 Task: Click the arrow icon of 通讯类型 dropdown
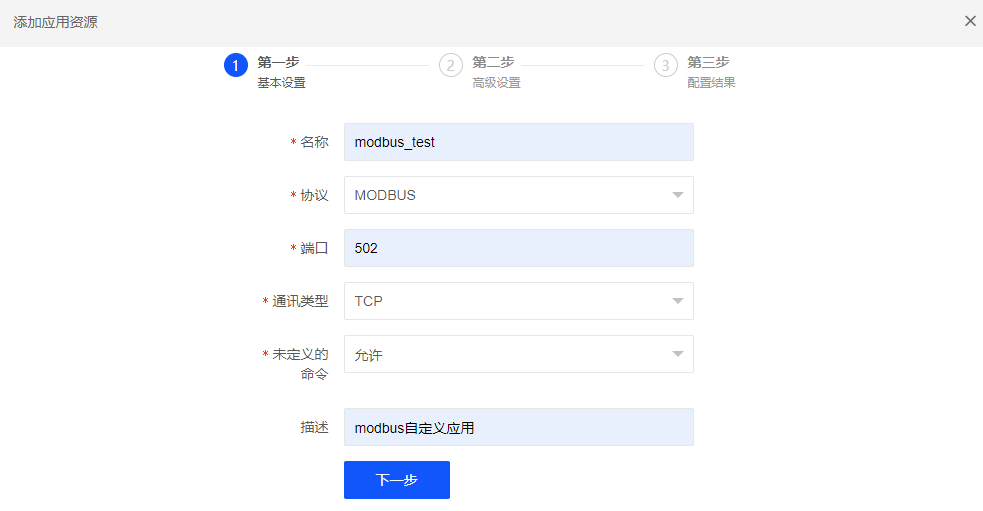(x=678, y=301)
